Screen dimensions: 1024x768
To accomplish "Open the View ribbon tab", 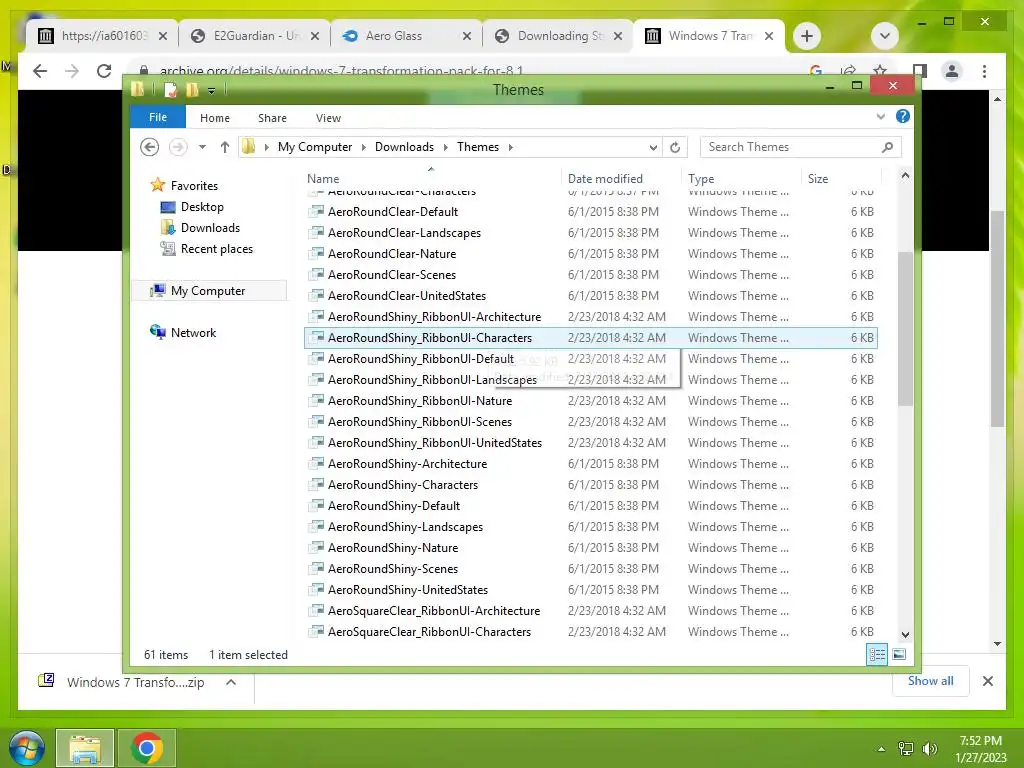I will (328, 118).
